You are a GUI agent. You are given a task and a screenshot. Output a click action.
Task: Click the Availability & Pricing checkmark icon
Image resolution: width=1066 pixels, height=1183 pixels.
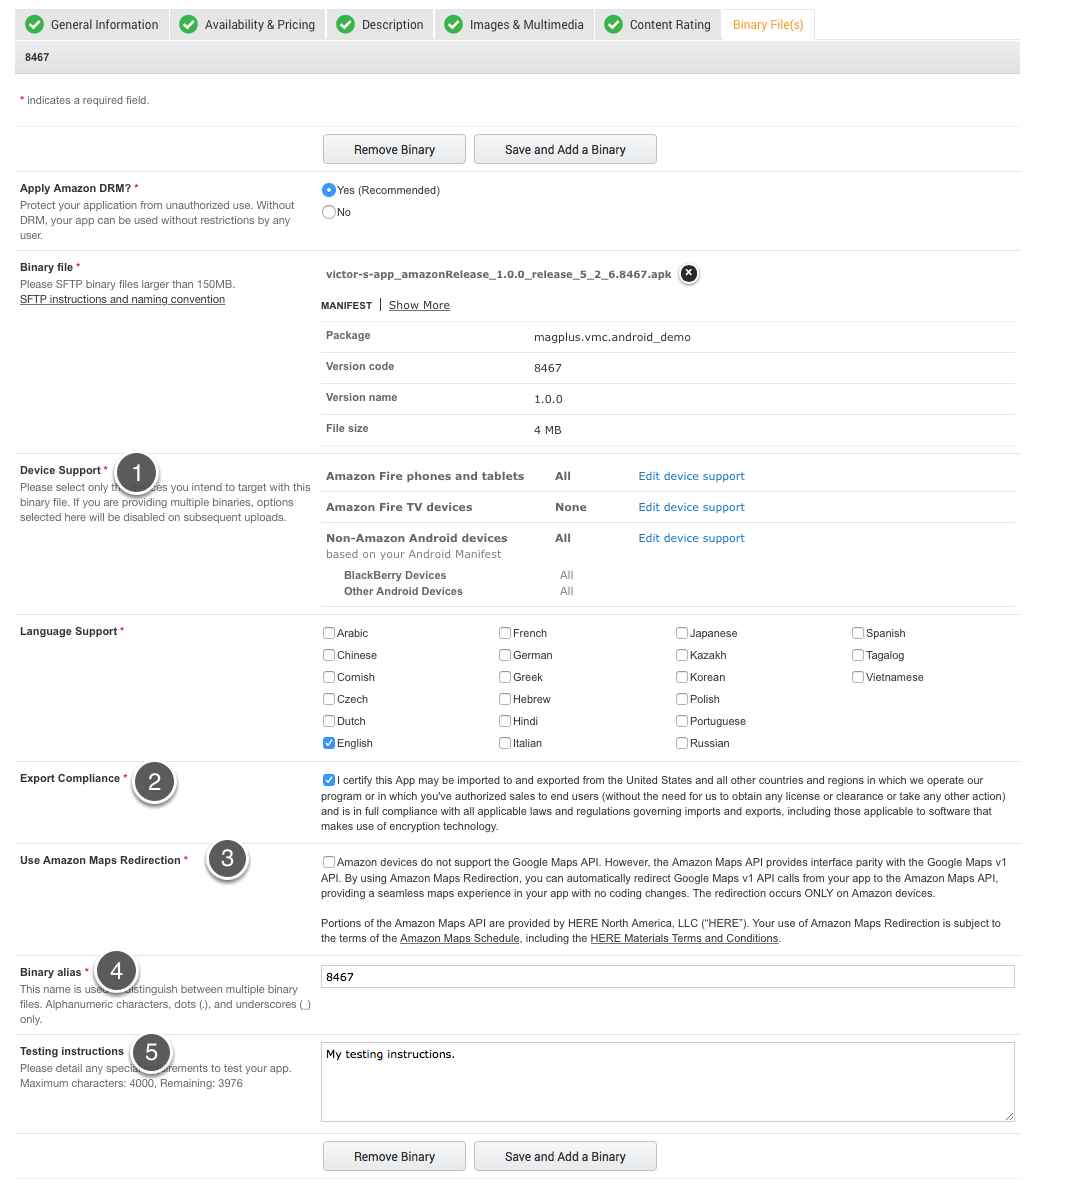click(189, 24)
